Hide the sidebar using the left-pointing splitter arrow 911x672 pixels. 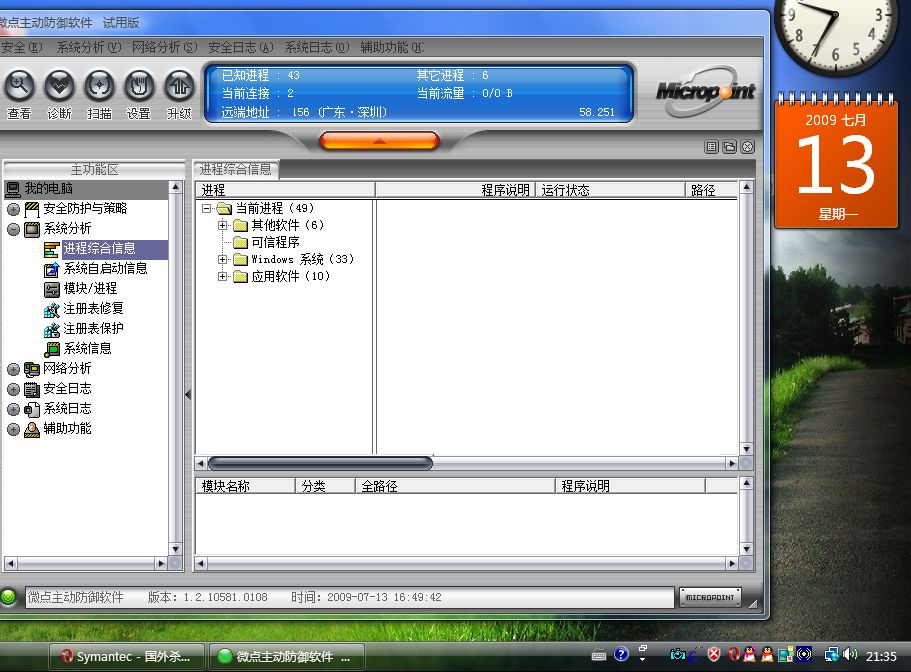[188, 394]
